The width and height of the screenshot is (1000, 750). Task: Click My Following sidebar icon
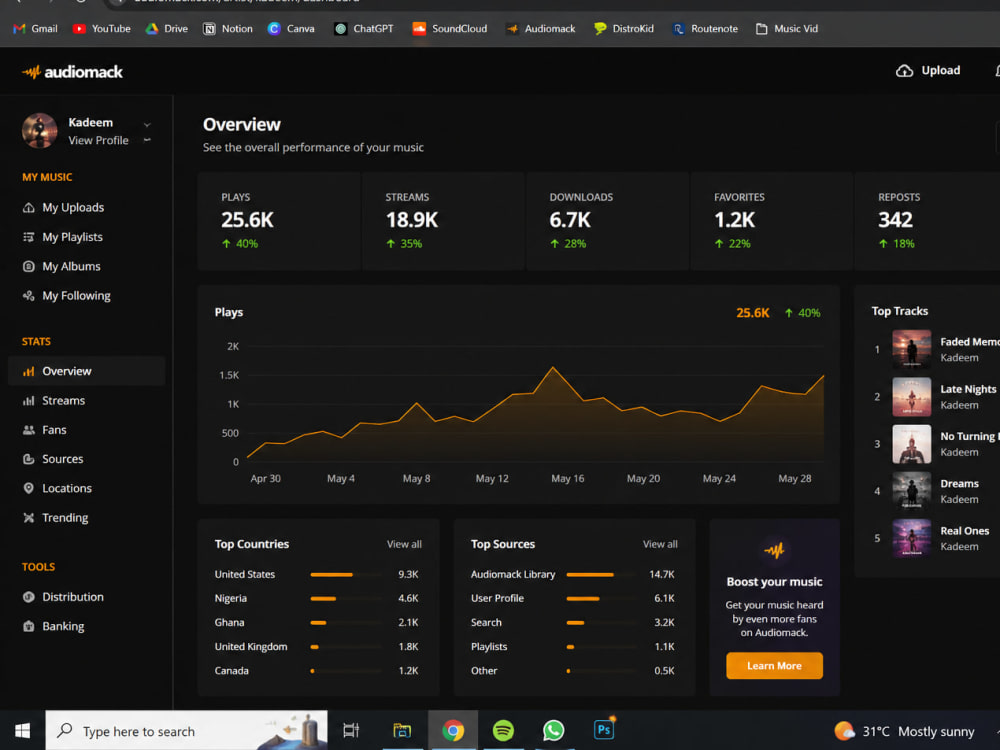29,296
